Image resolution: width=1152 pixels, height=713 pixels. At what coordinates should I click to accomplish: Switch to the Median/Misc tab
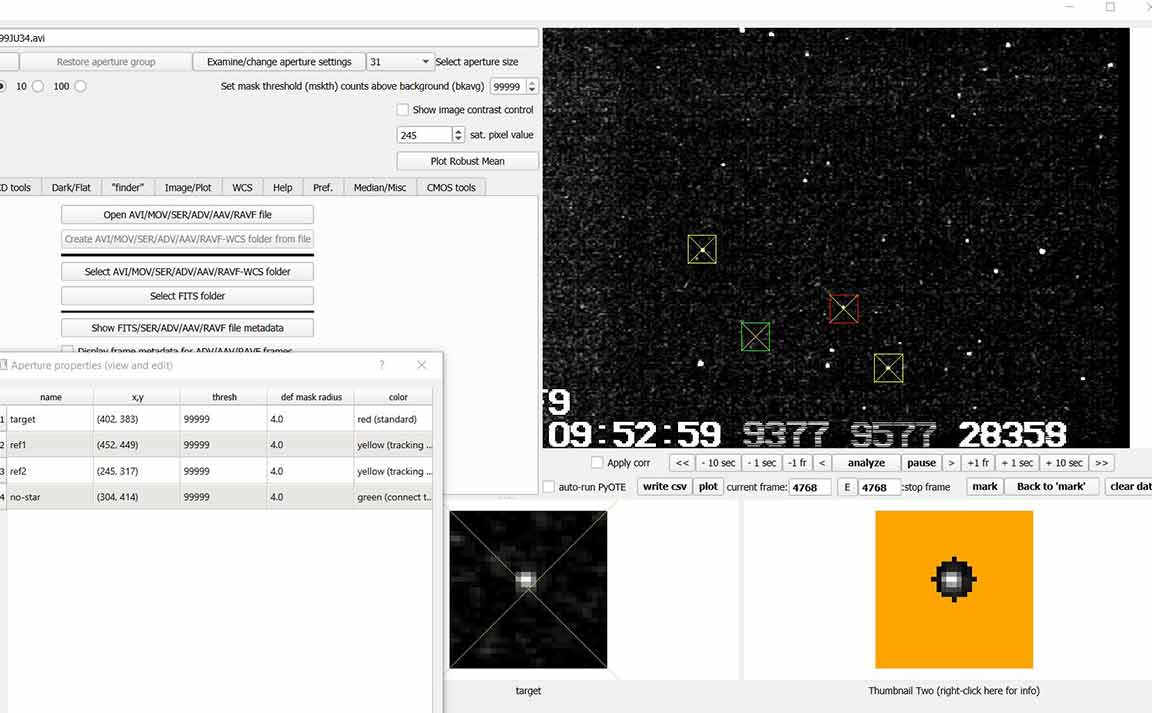click(x=380, y=187)
